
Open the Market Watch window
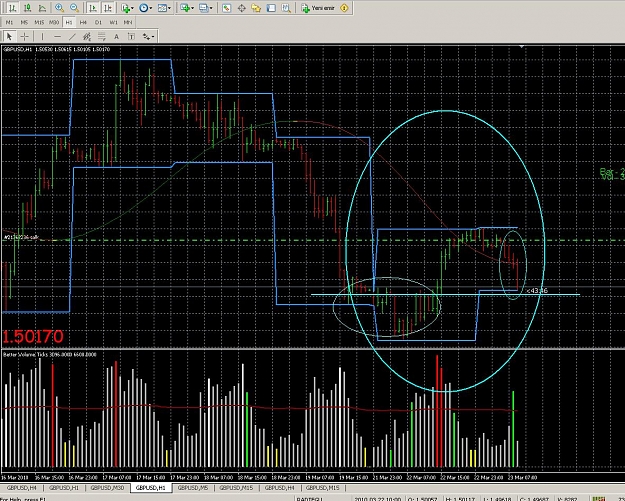[226, 8]
